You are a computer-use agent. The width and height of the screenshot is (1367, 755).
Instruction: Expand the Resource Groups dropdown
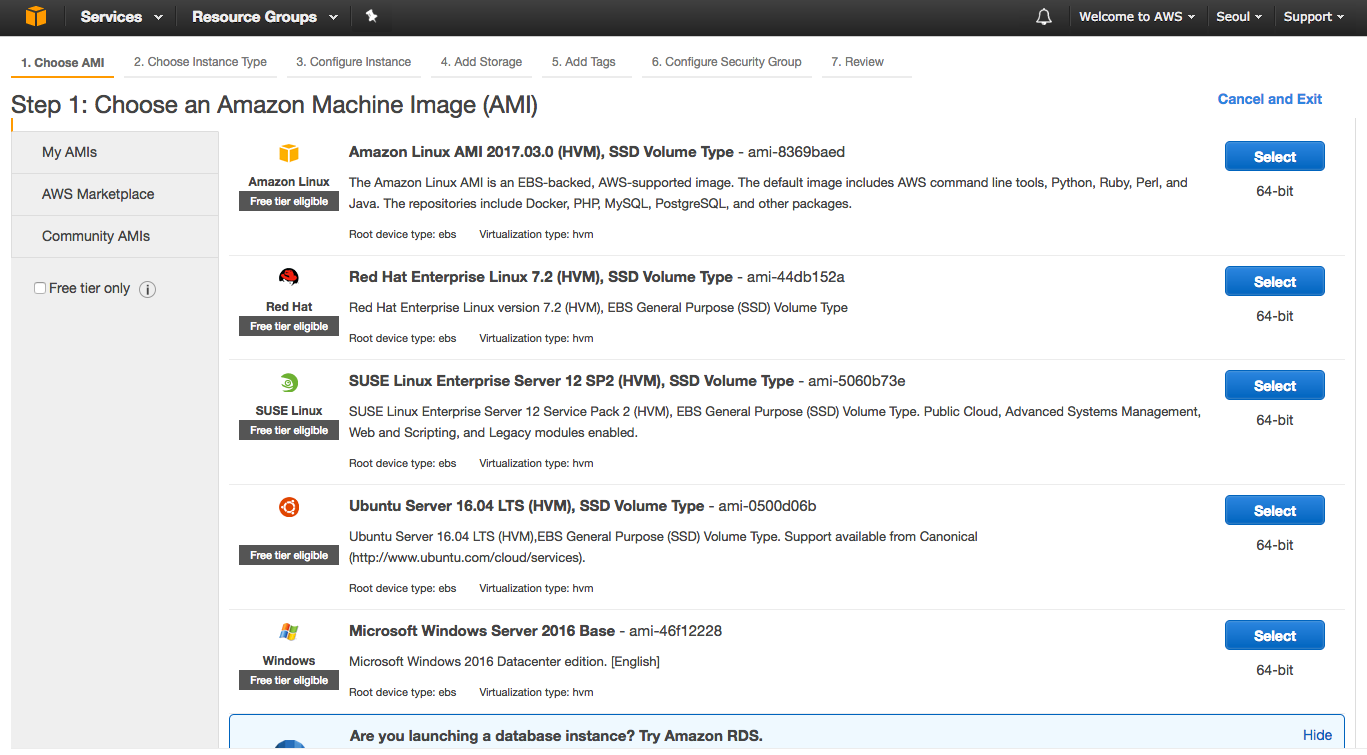[265, 17]
